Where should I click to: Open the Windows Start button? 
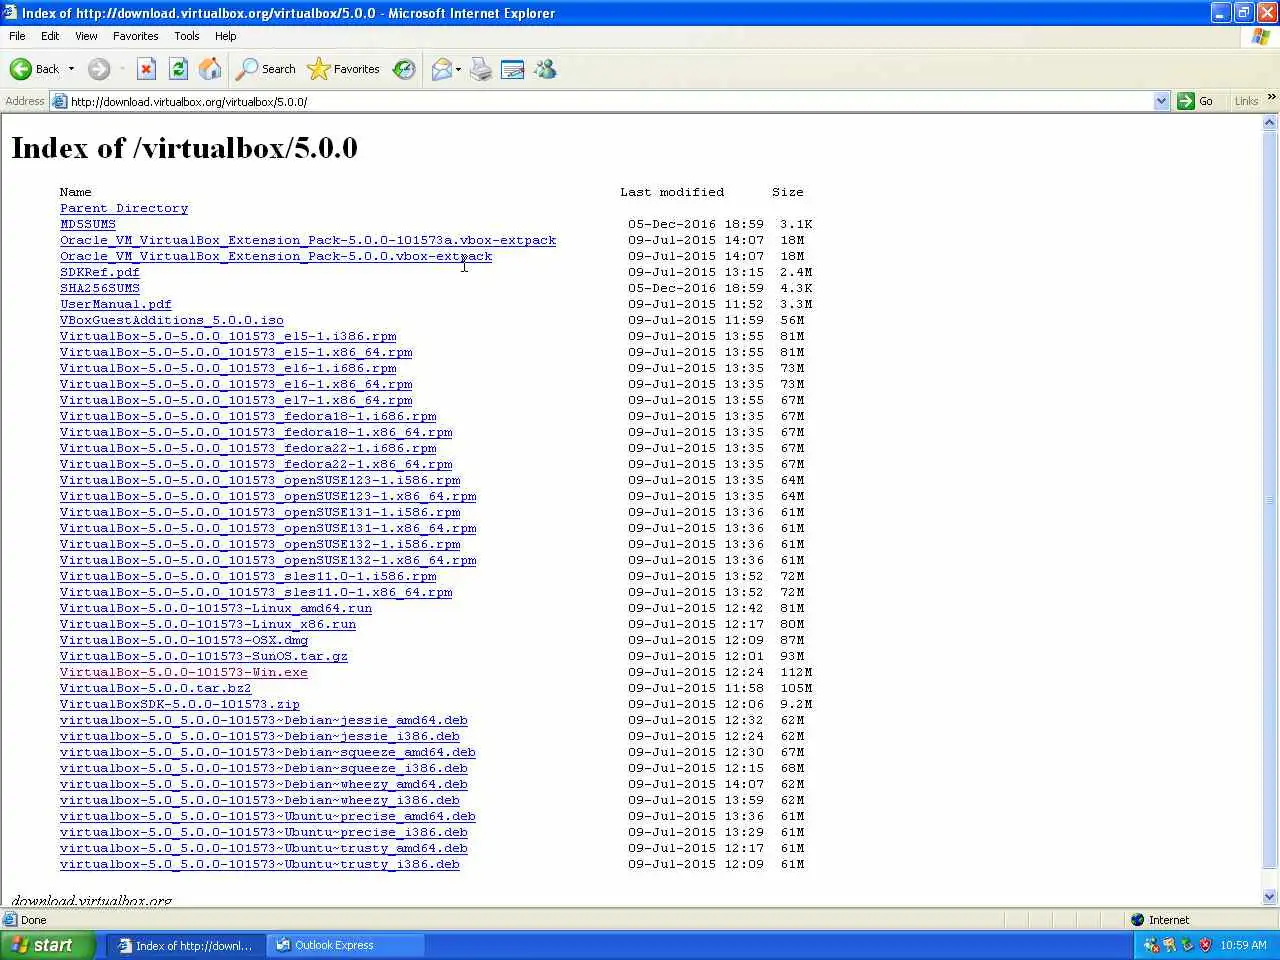48,945
